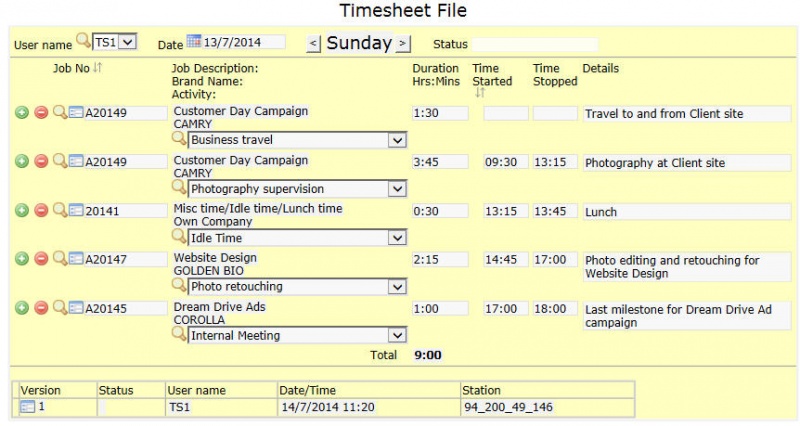Viewport: 800px width, 426px height.
Task: Click details field 'Last milestone for Dream Drive Ad'
Action: coord(687,316)
